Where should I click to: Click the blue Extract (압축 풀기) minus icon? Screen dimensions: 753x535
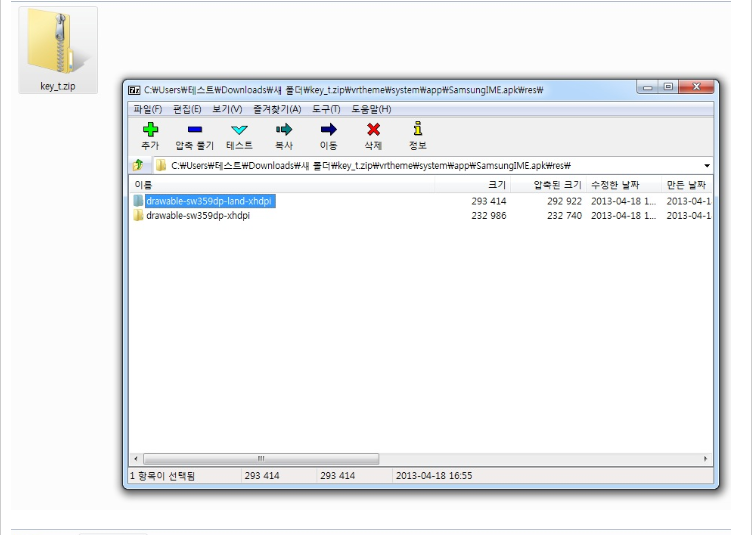click(195, 130)
